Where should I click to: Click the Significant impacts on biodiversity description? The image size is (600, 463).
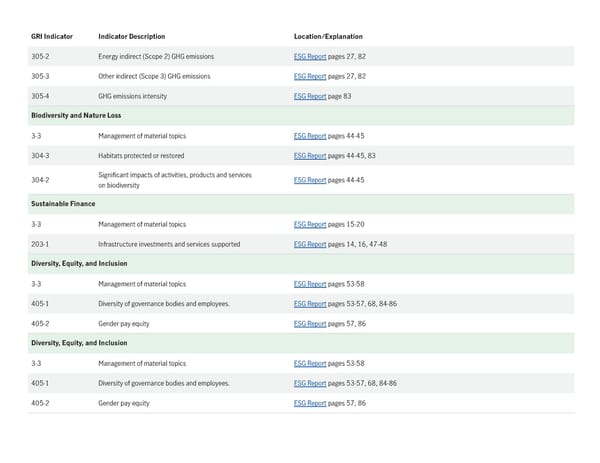click(x=174, y=180)
